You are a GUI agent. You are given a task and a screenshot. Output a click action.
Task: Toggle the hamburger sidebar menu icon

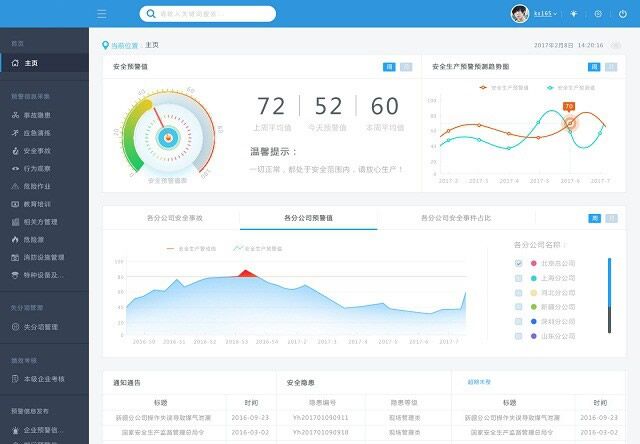102,14
